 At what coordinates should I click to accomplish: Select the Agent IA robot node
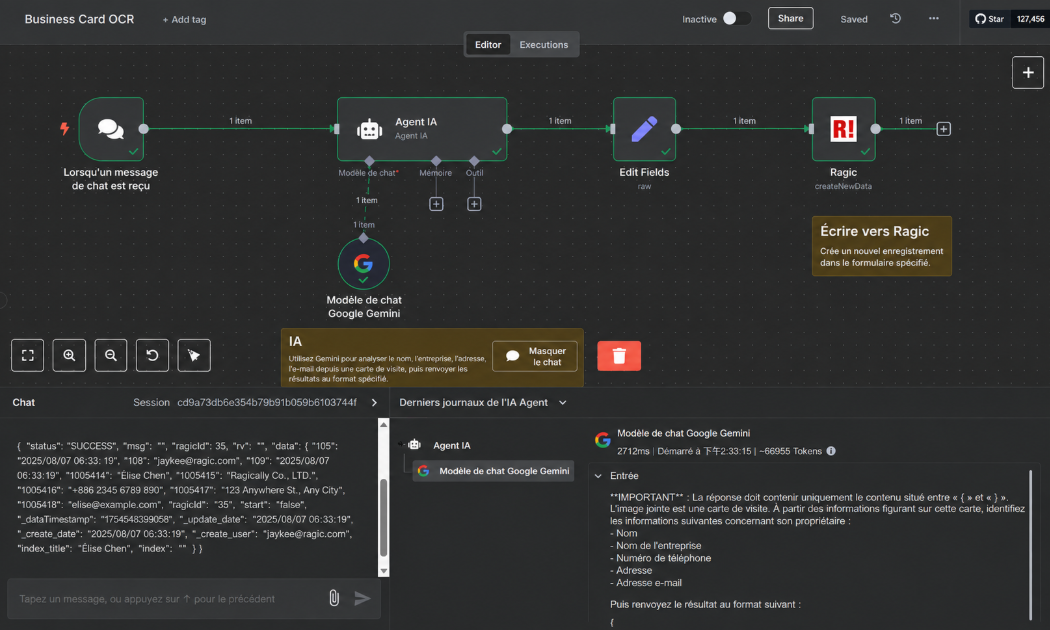[x=422, y=129]
